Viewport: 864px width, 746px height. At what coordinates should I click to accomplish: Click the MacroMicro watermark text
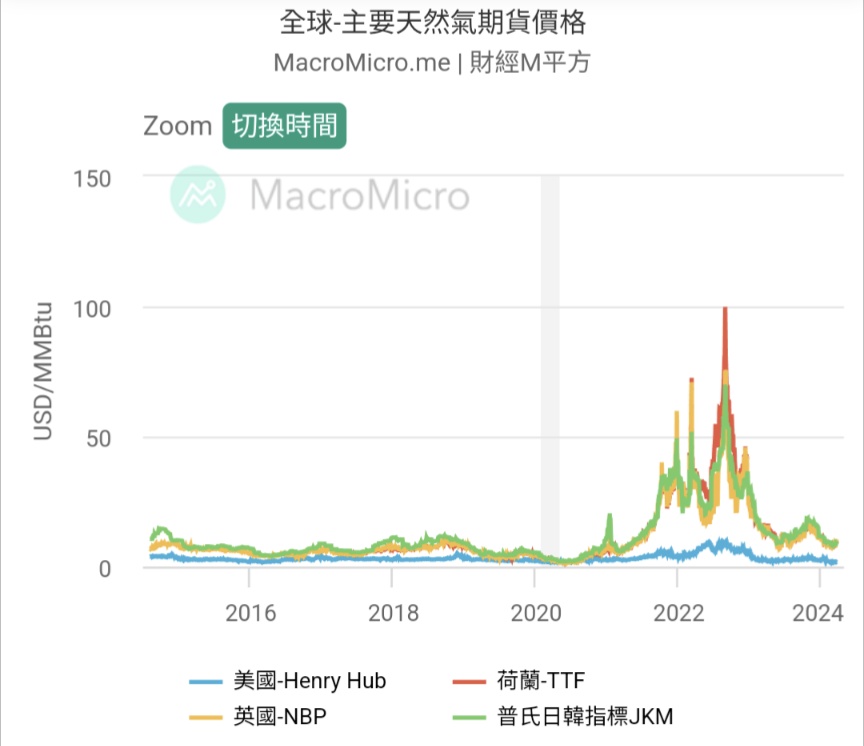tap(359, 195)
